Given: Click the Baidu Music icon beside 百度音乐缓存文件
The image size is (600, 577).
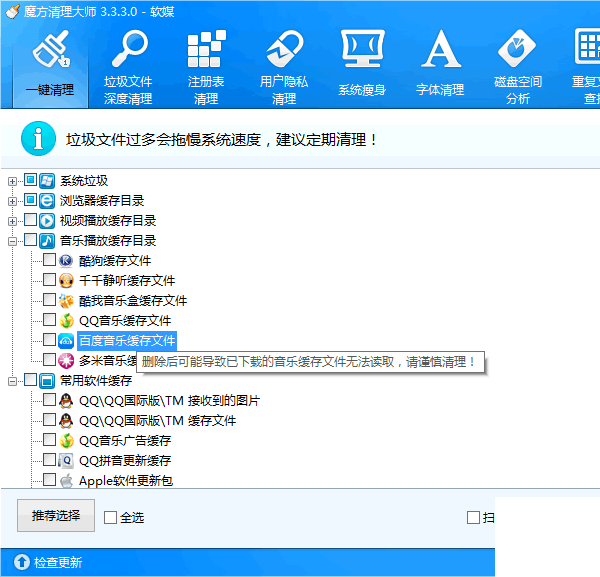Looking at the screenshot, I should pyautogui.click(x=66, y=341).
